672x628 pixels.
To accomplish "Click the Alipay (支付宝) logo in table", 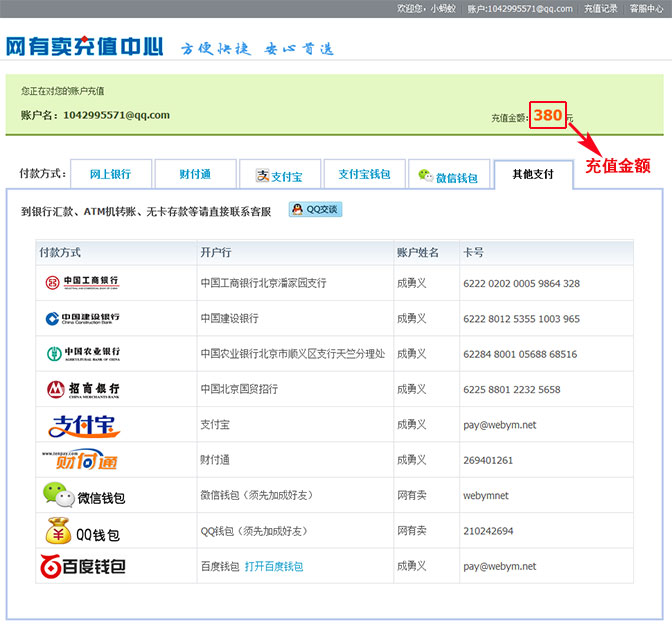I will [x=83, y=424].
